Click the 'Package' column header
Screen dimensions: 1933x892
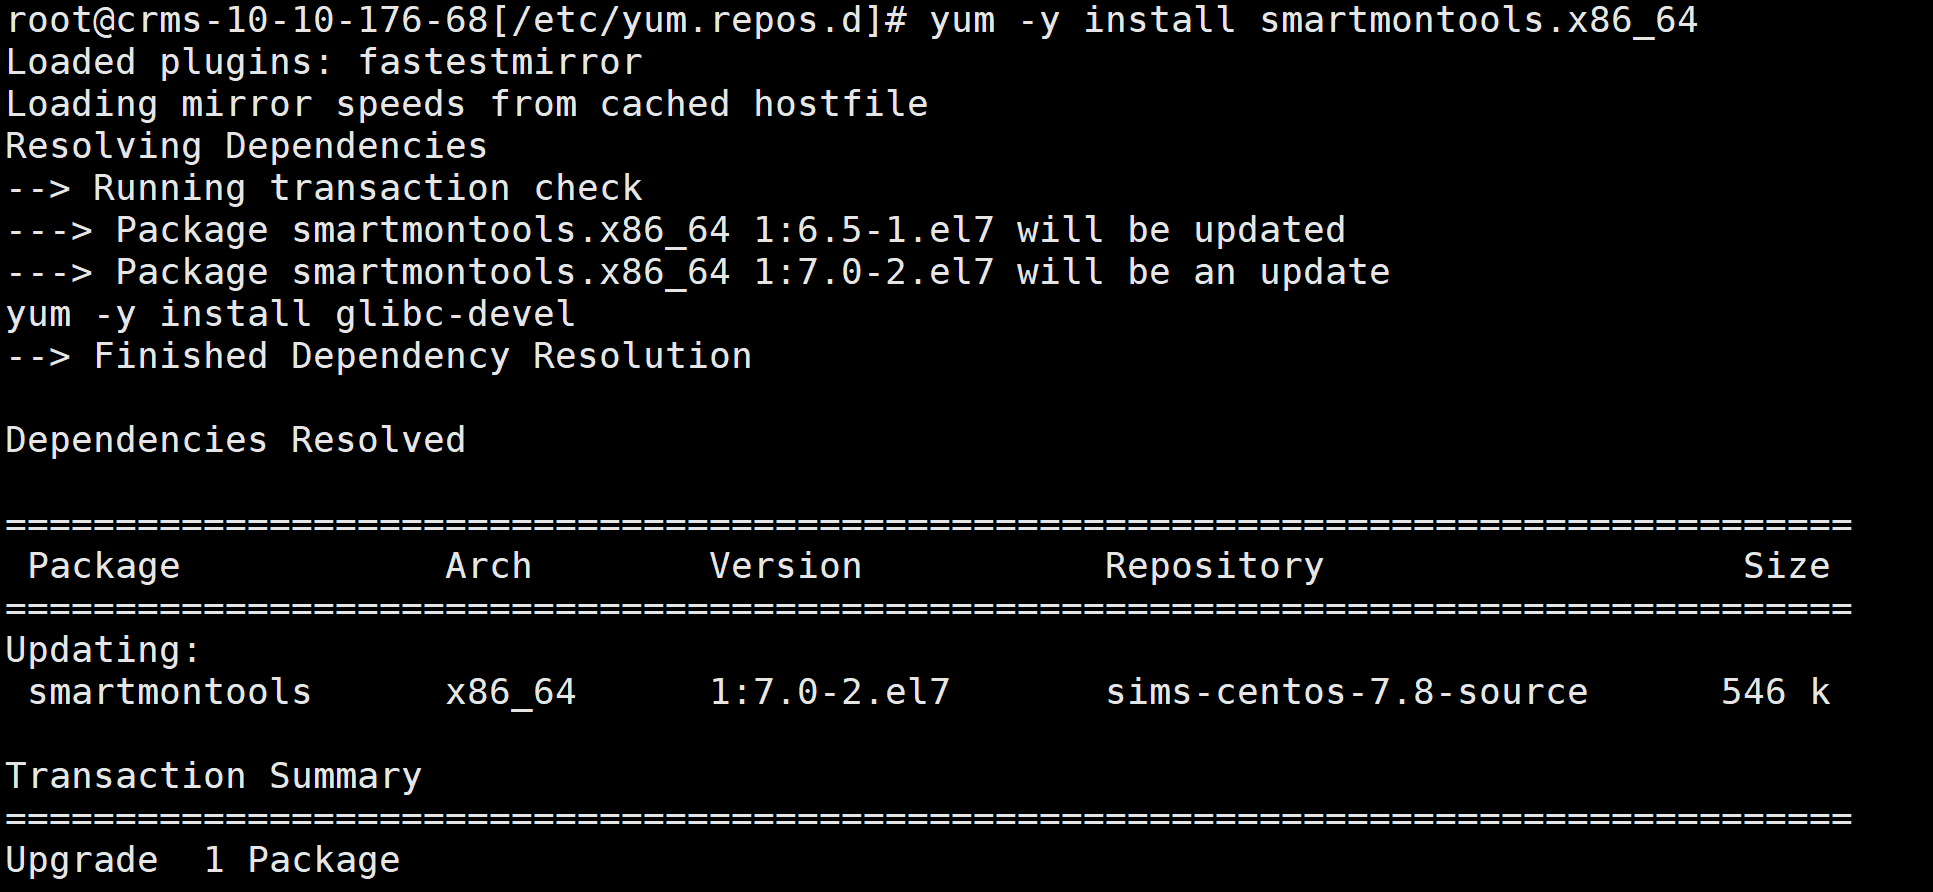tap(104, 567)
